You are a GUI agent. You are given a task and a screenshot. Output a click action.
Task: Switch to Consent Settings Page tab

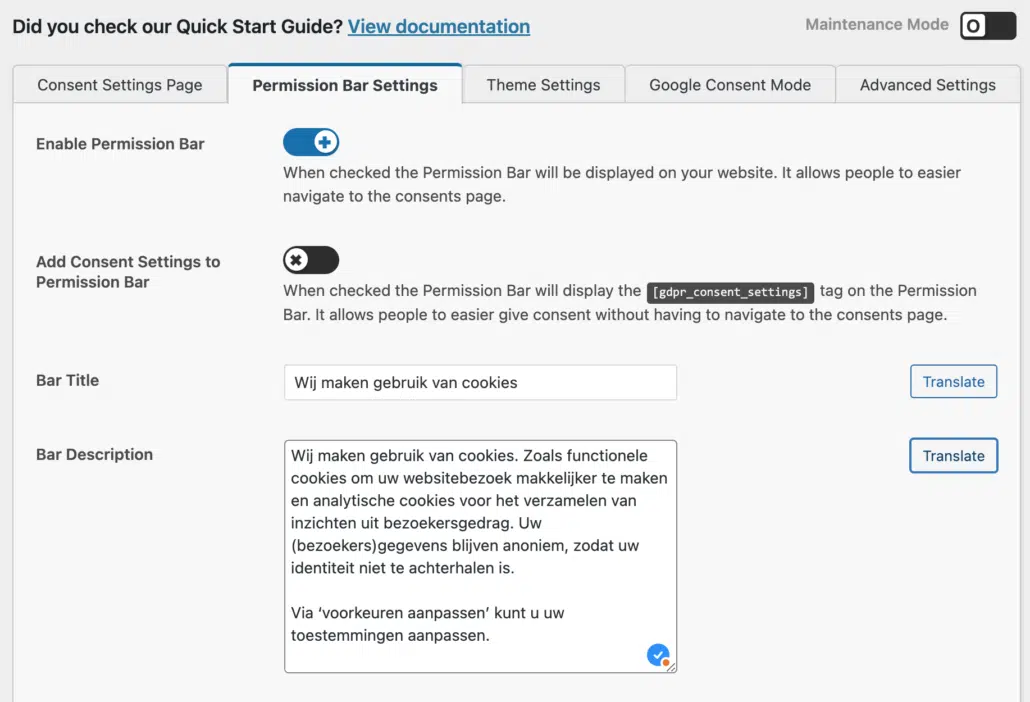click(120, 85)
